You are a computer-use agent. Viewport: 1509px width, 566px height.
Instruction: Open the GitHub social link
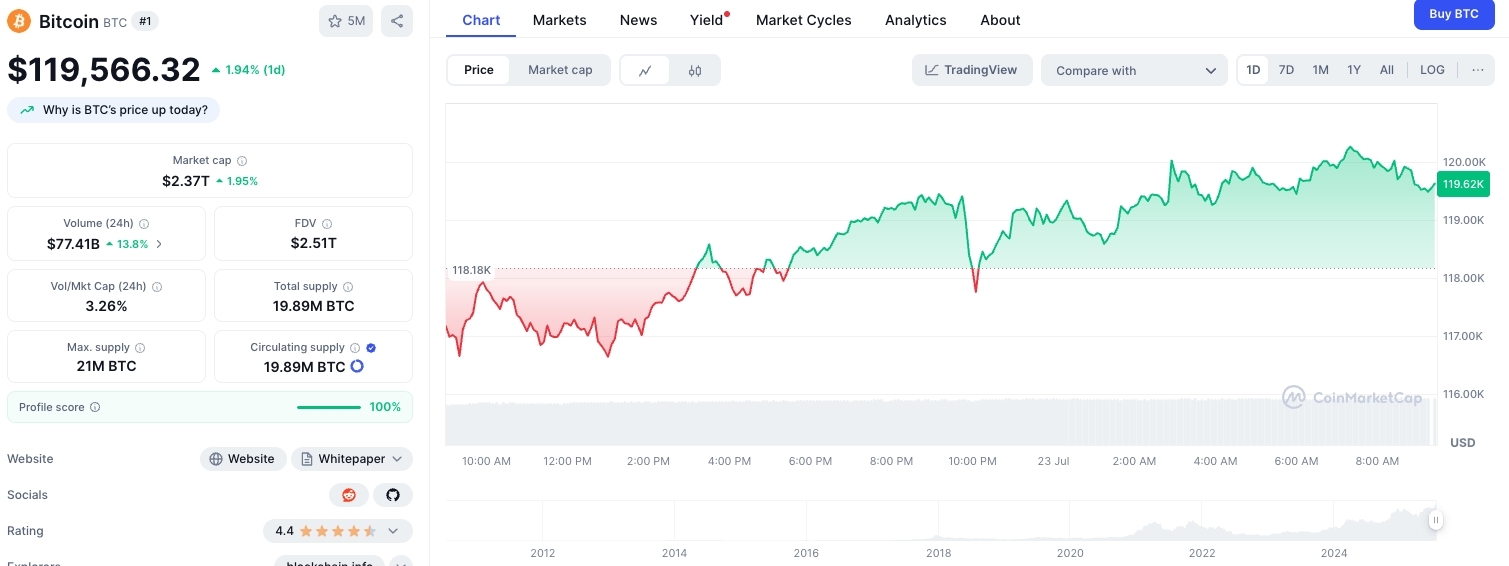393,495
